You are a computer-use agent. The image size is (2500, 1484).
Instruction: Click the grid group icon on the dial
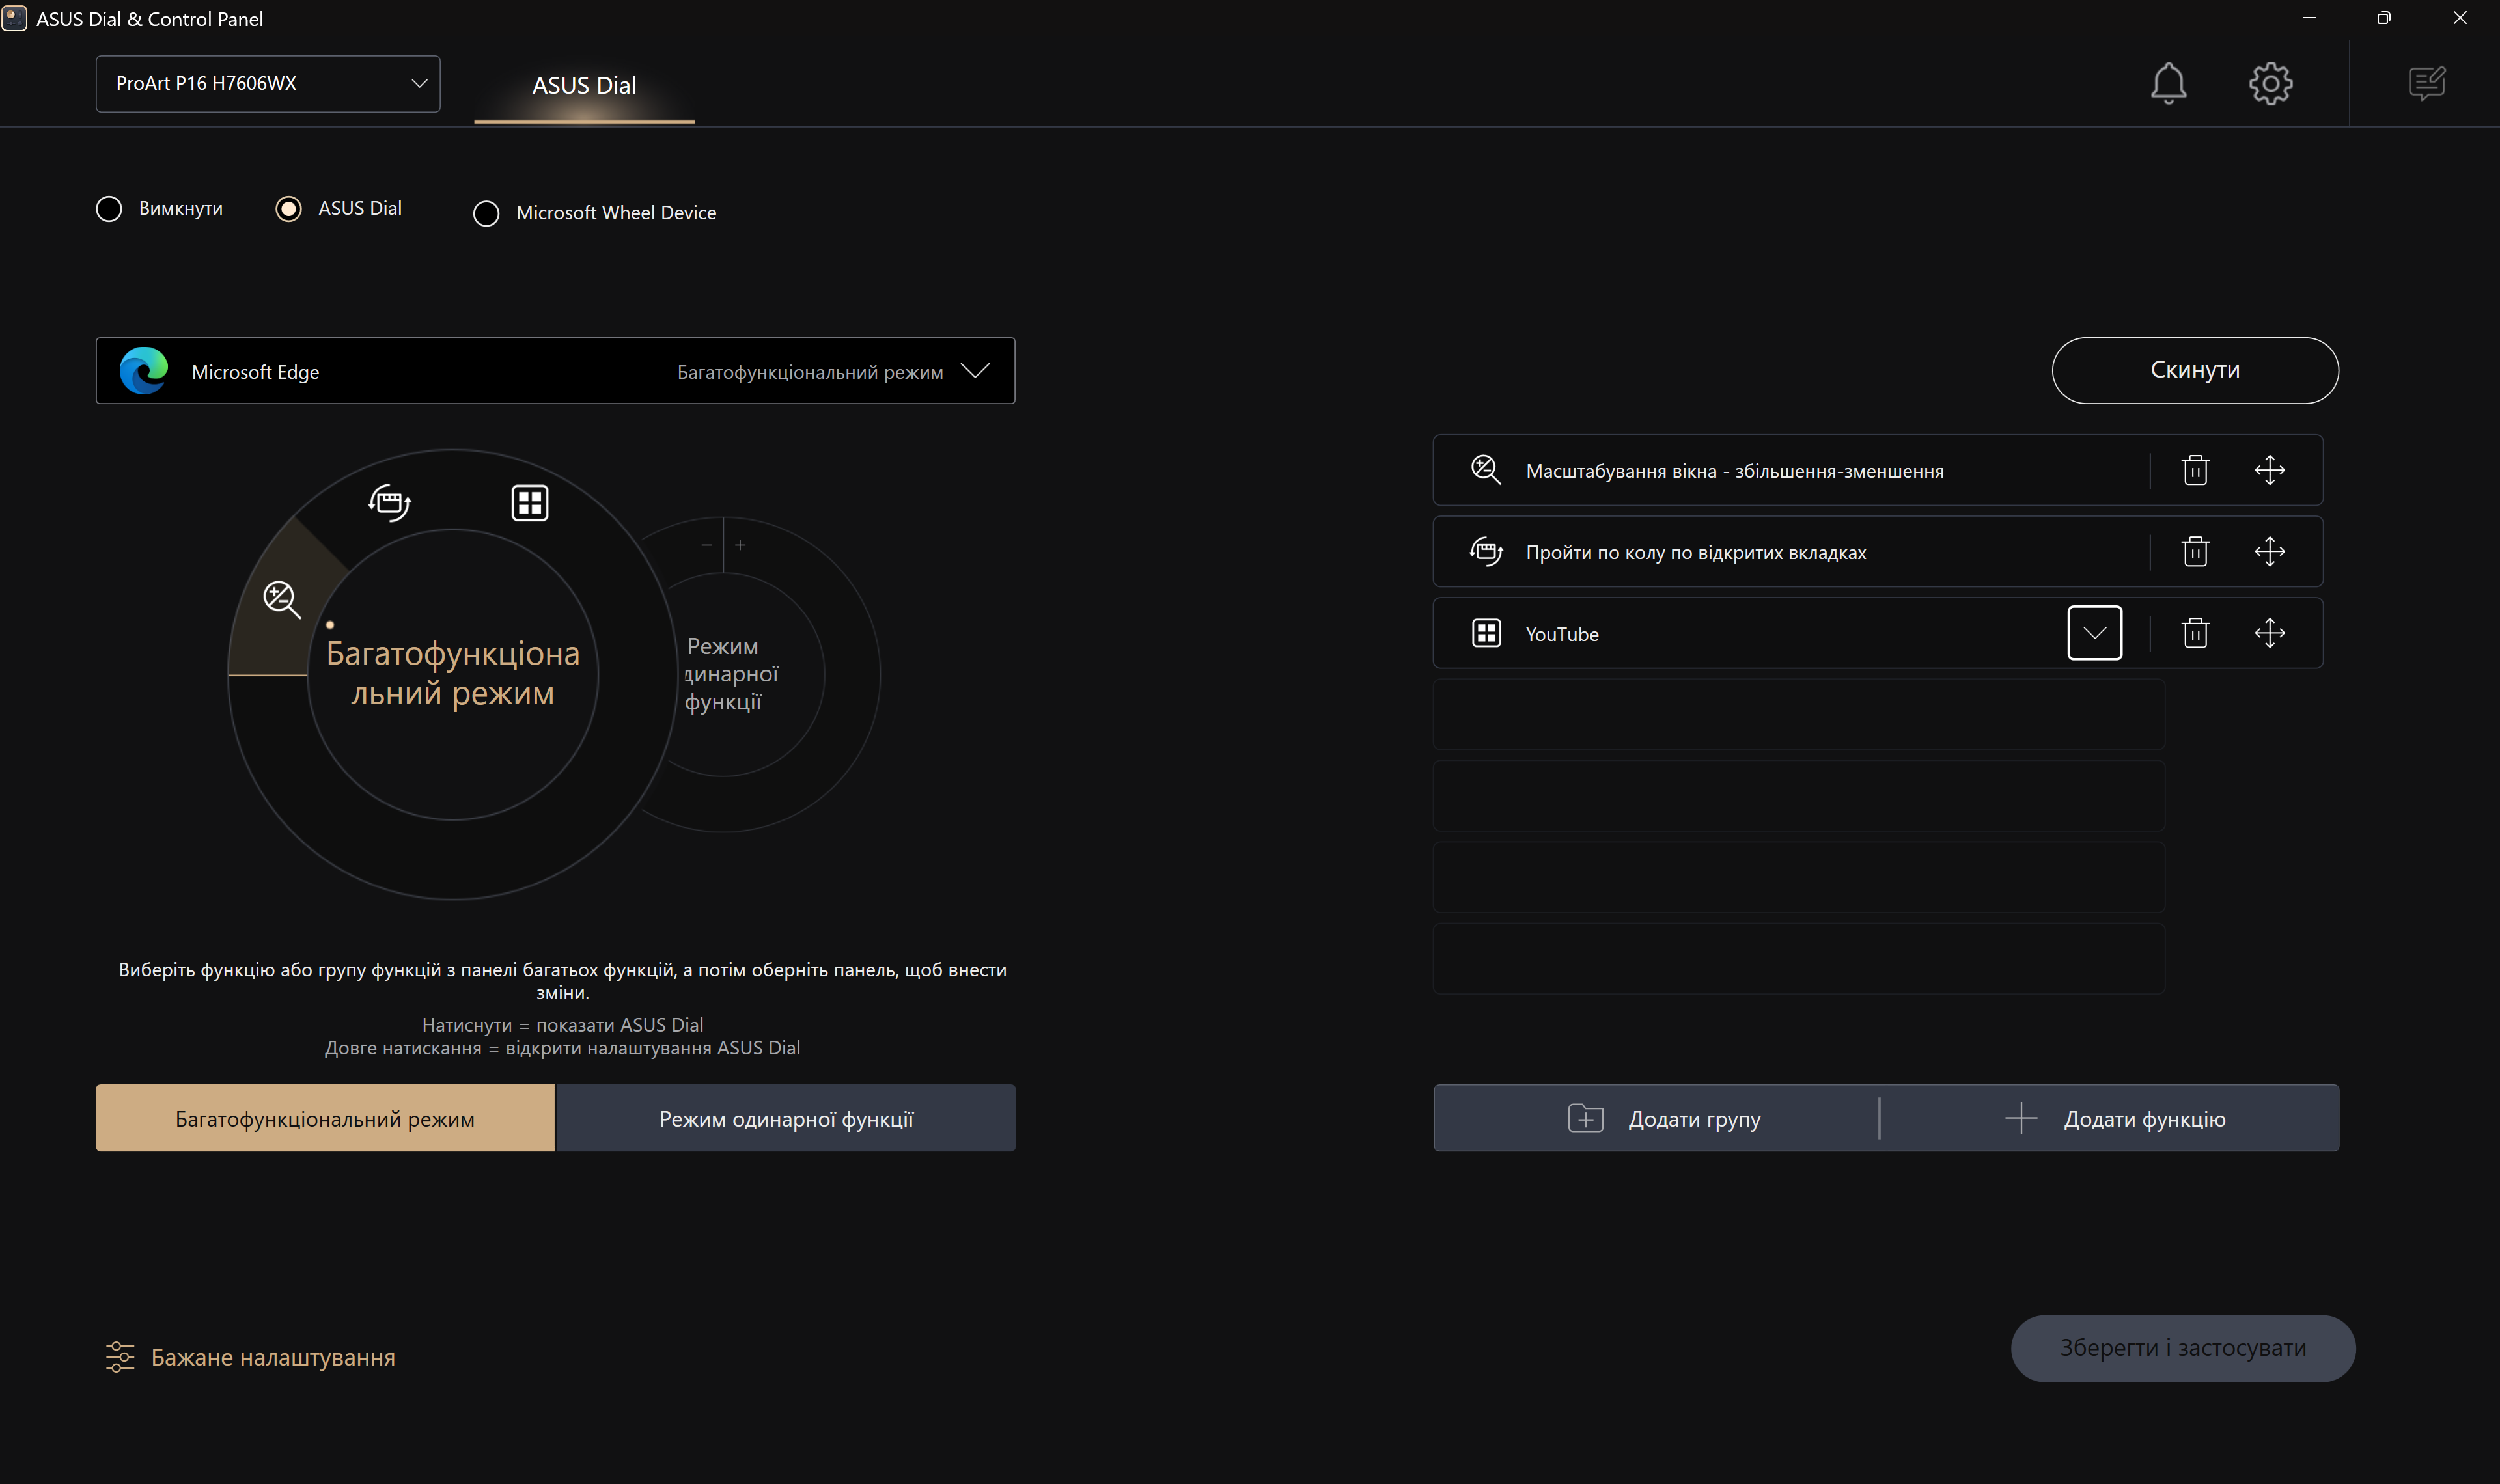[x=529, y=502]
